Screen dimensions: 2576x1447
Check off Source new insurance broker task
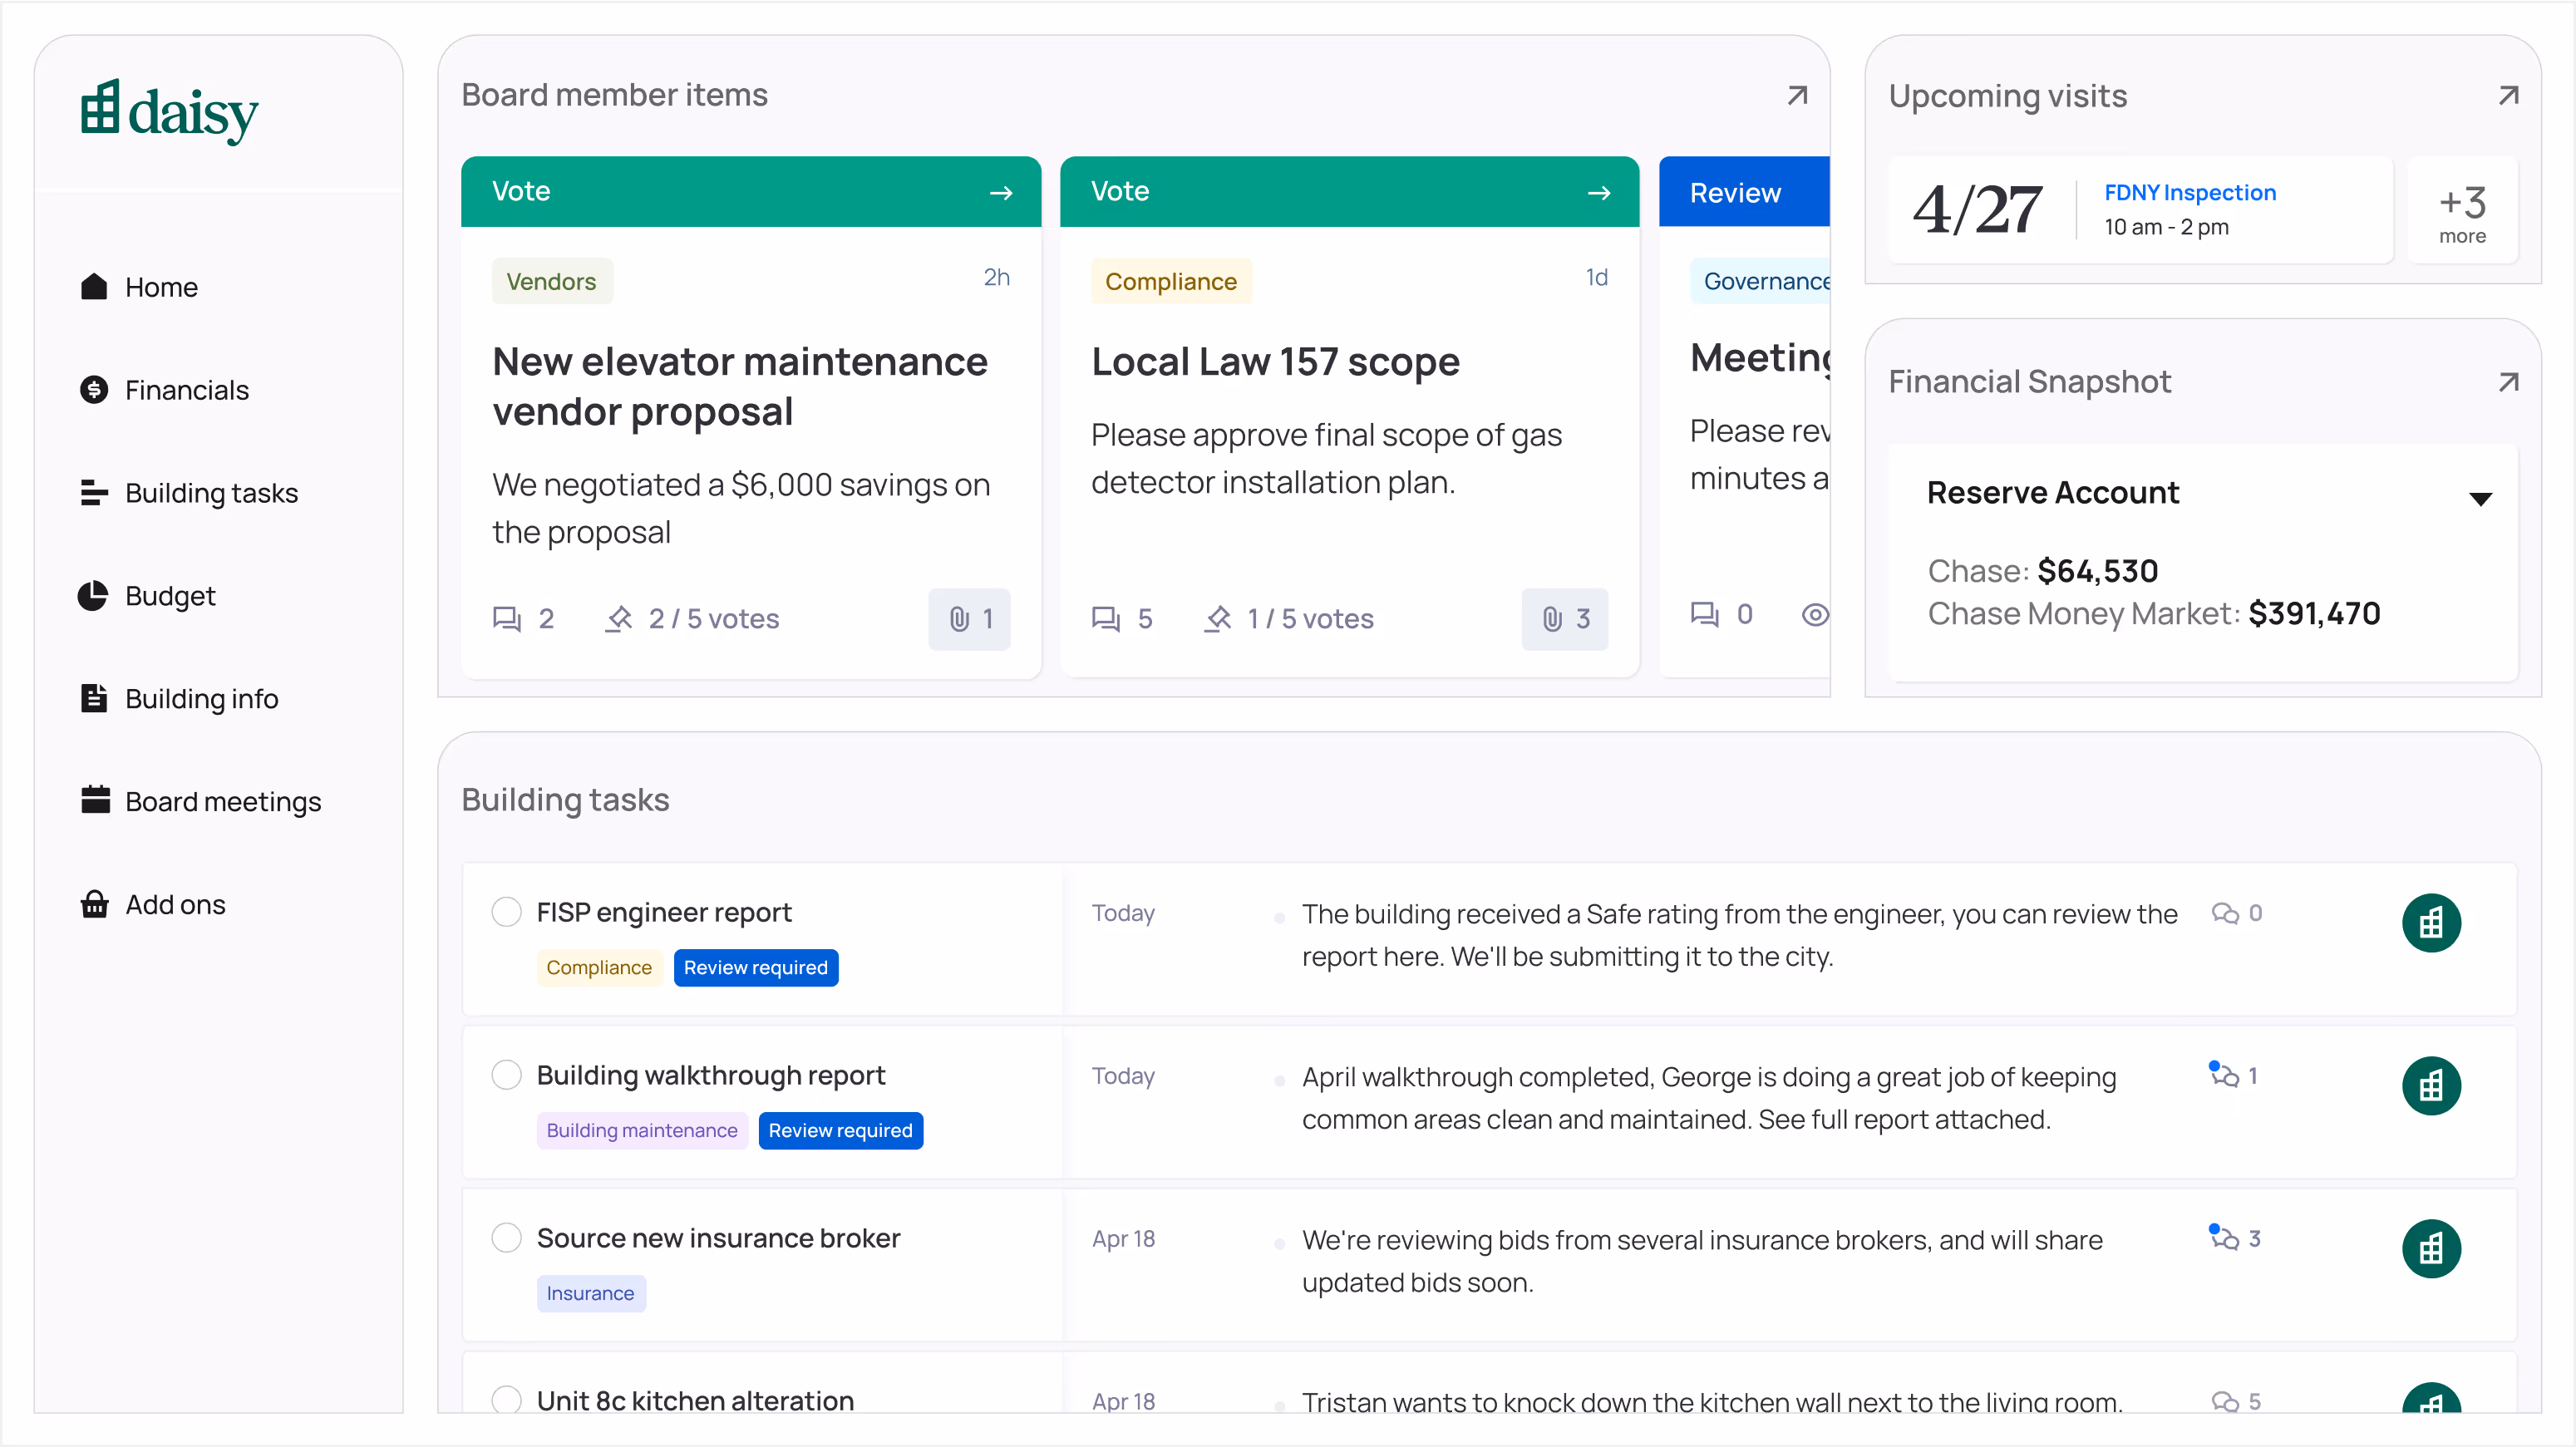point(507,1238)
